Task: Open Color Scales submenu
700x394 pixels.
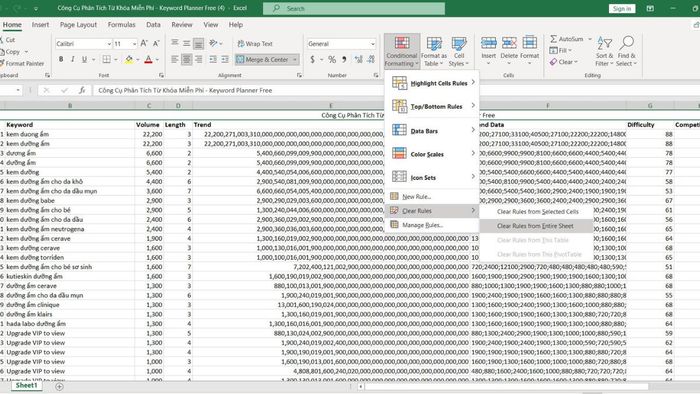Action: pos(432,154)
